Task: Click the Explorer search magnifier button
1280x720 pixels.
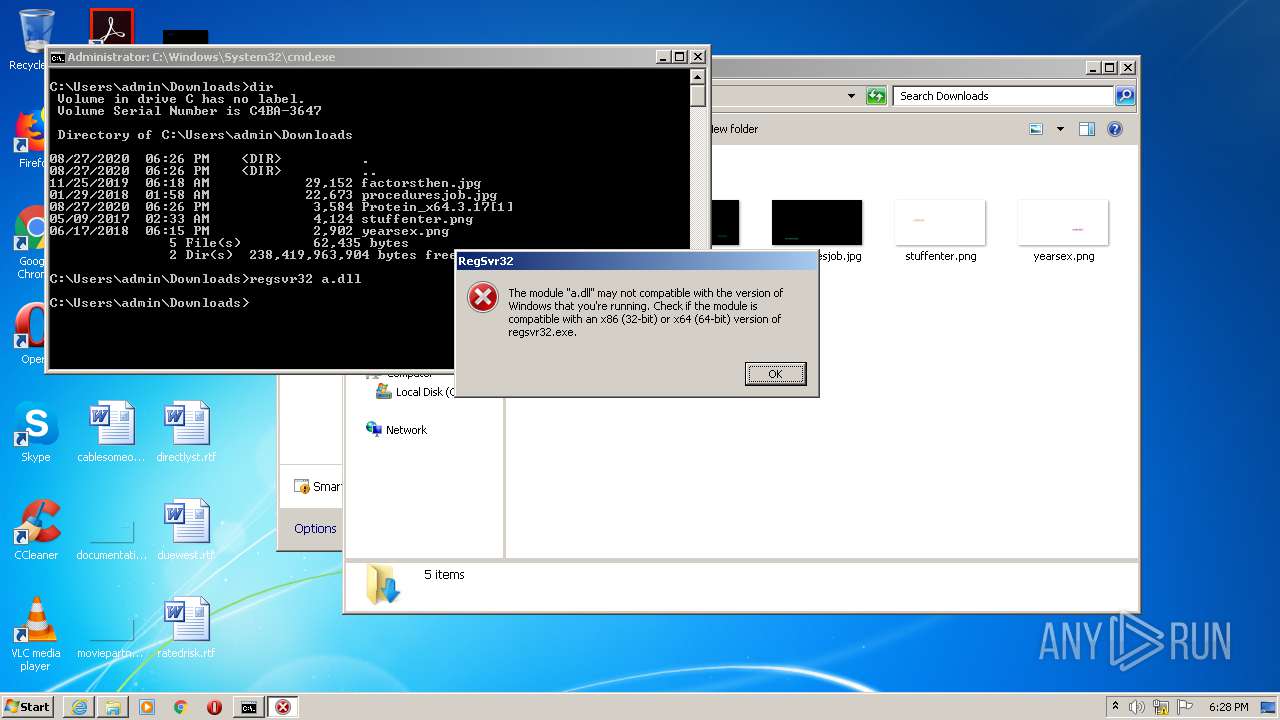Action: pos(1125,96)
